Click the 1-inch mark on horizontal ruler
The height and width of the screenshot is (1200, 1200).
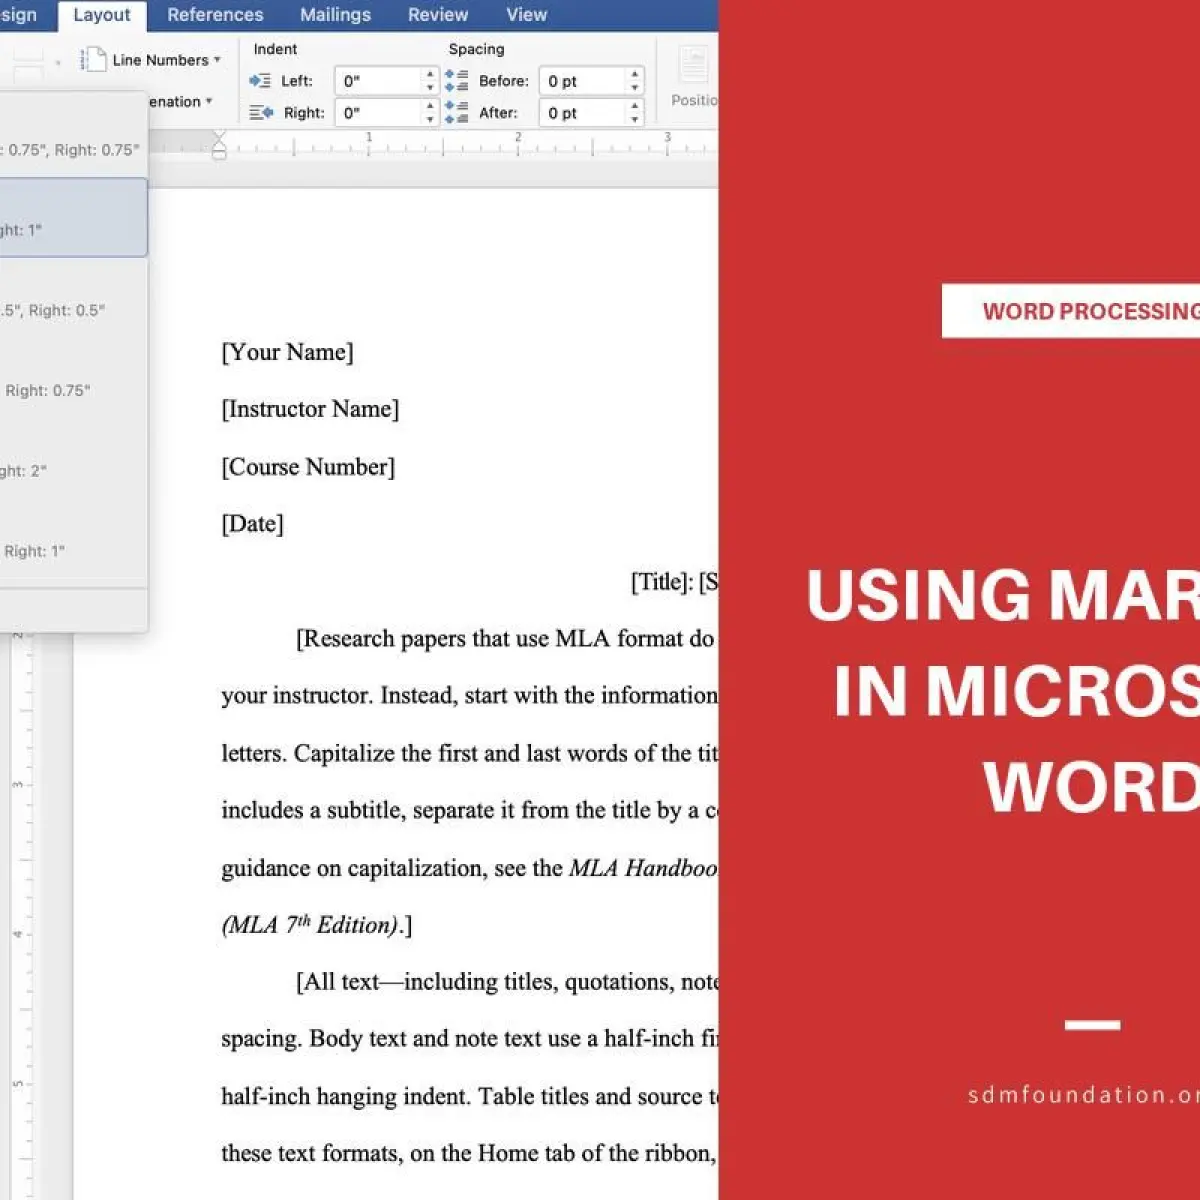[368, 137]
